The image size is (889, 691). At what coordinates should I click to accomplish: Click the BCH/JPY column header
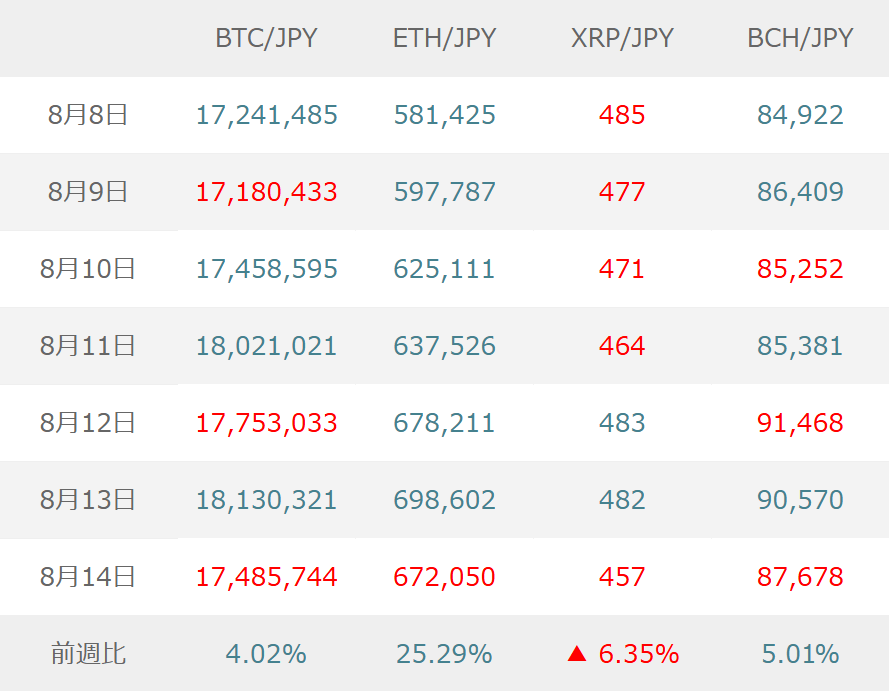click(x=800, y=38)
